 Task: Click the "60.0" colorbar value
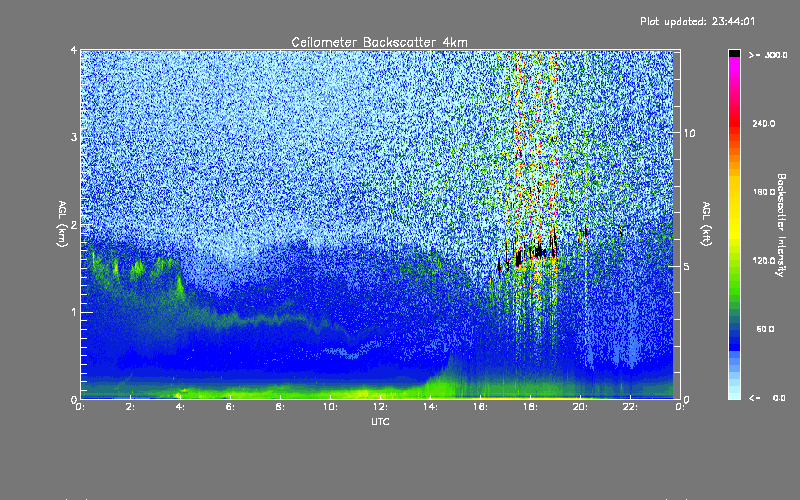click(765, 329)
